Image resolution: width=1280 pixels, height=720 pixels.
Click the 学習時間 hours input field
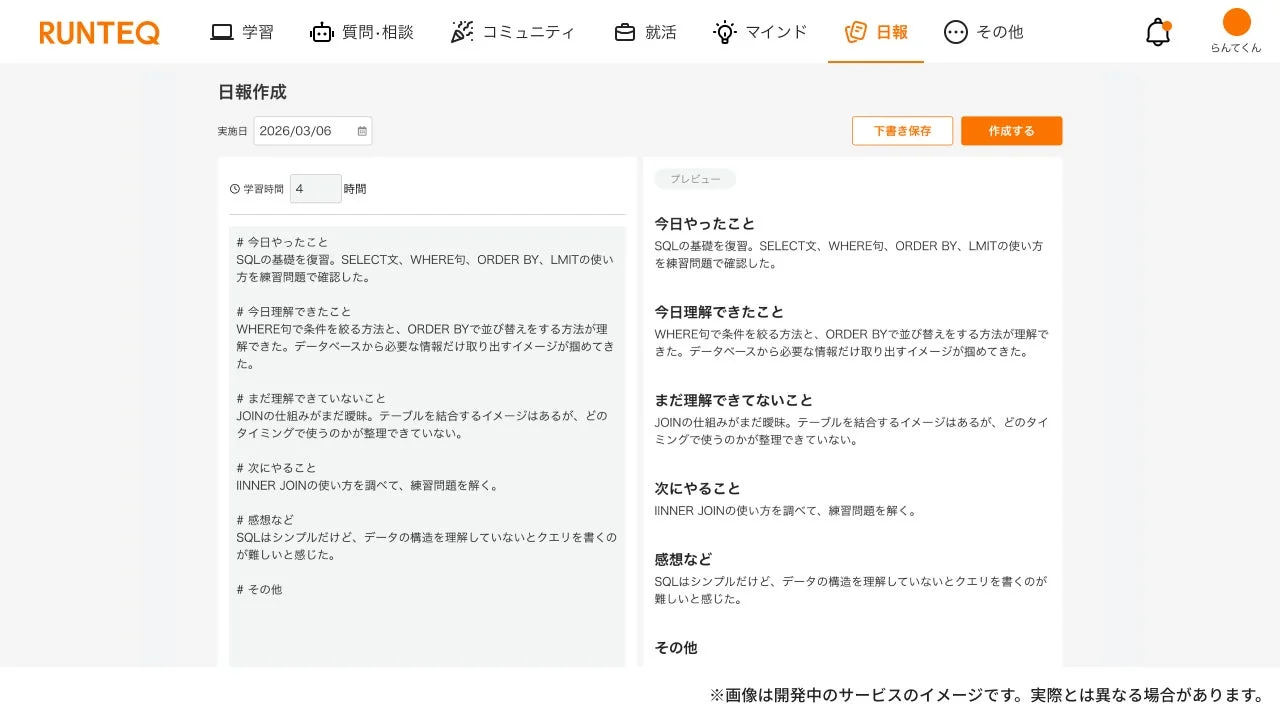[x=315, y=188]
